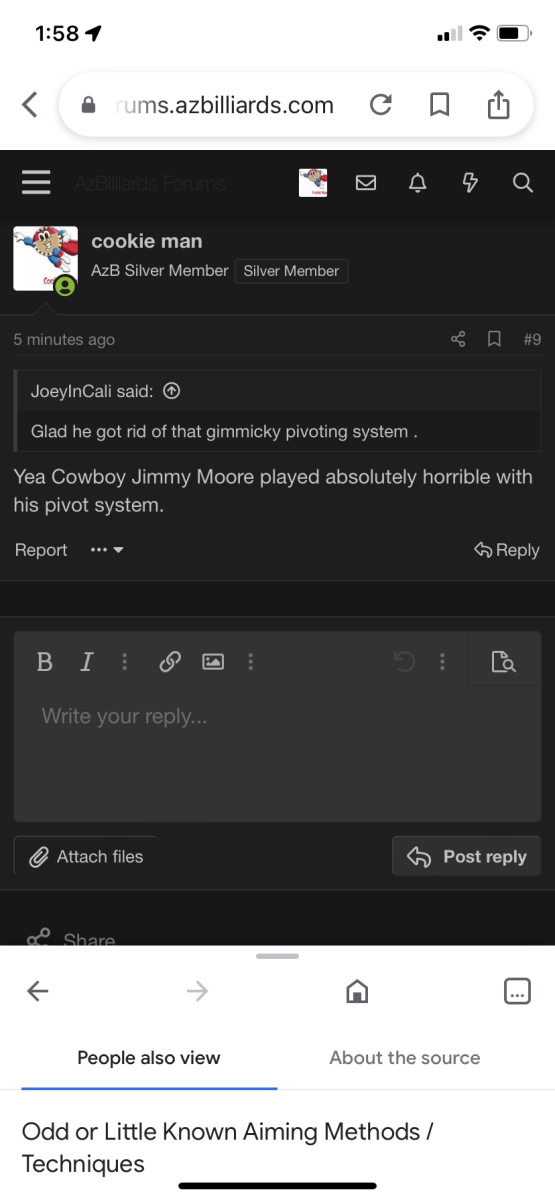The height and width of the screenshot is (1200, 555).
Task: Open the inbox envelope icon
Action: tap(366, 183)
